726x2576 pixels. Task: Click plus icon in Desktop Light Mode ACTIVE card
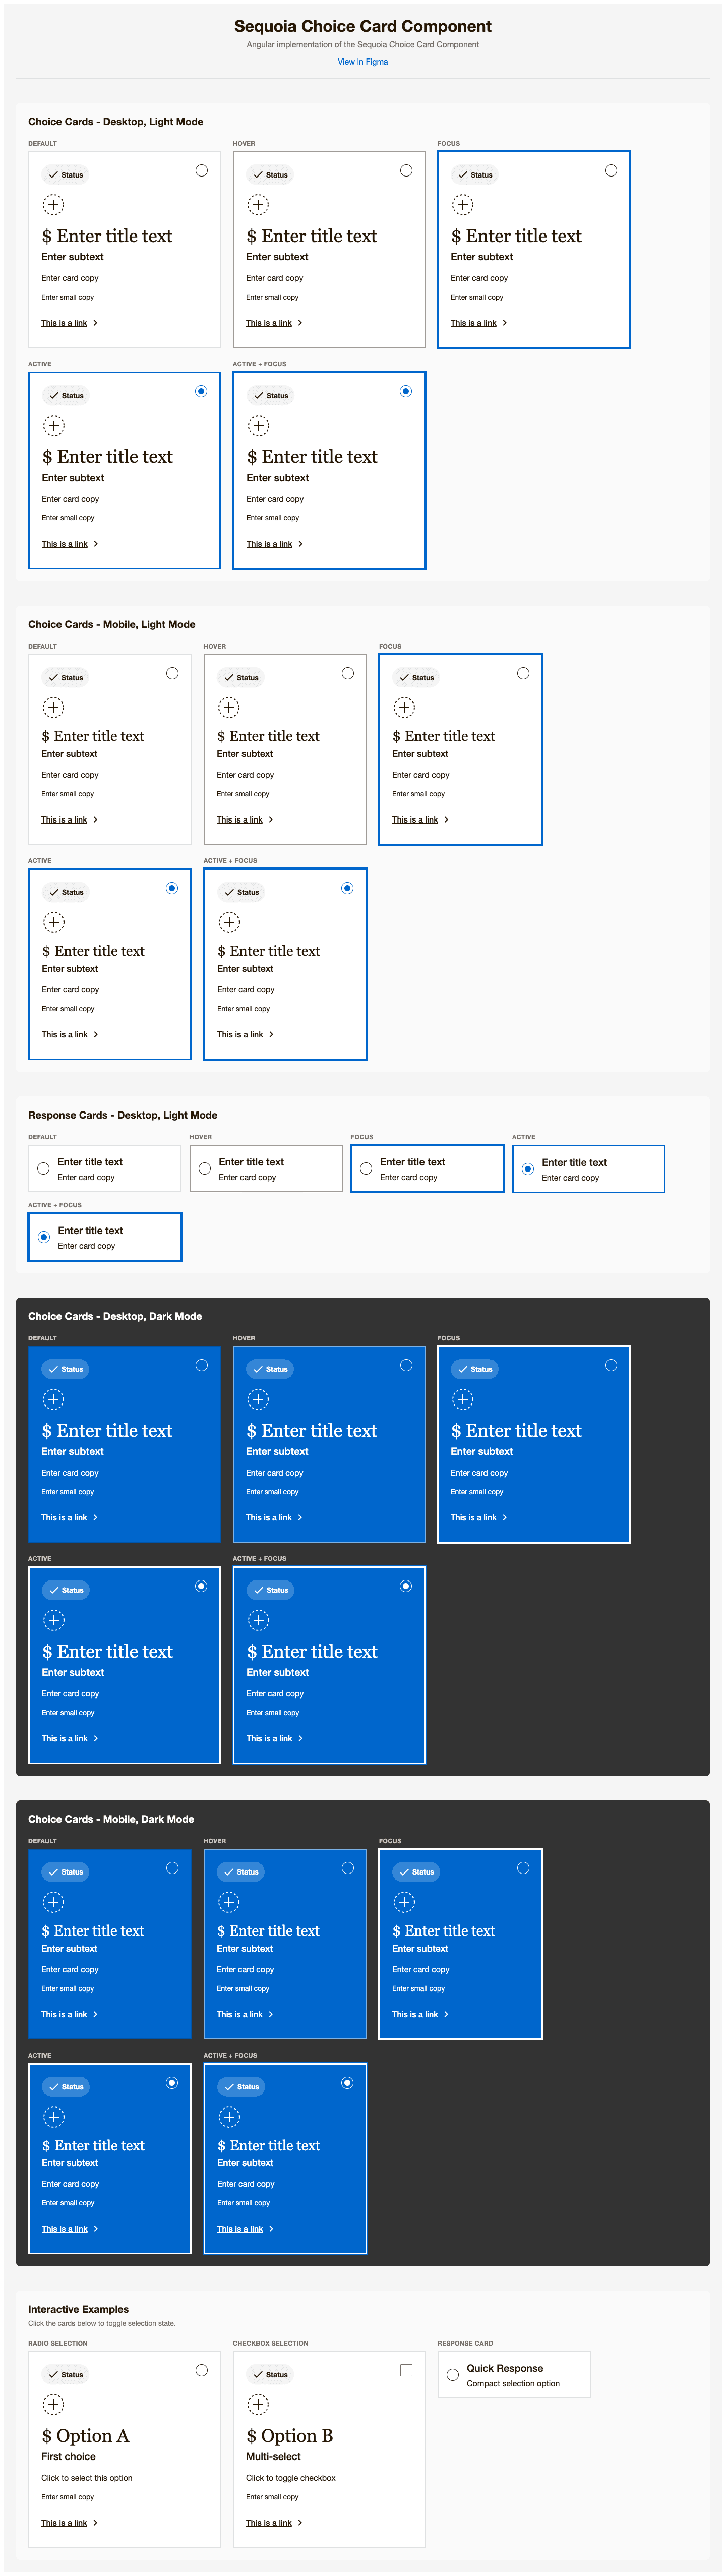coord(54,426)
